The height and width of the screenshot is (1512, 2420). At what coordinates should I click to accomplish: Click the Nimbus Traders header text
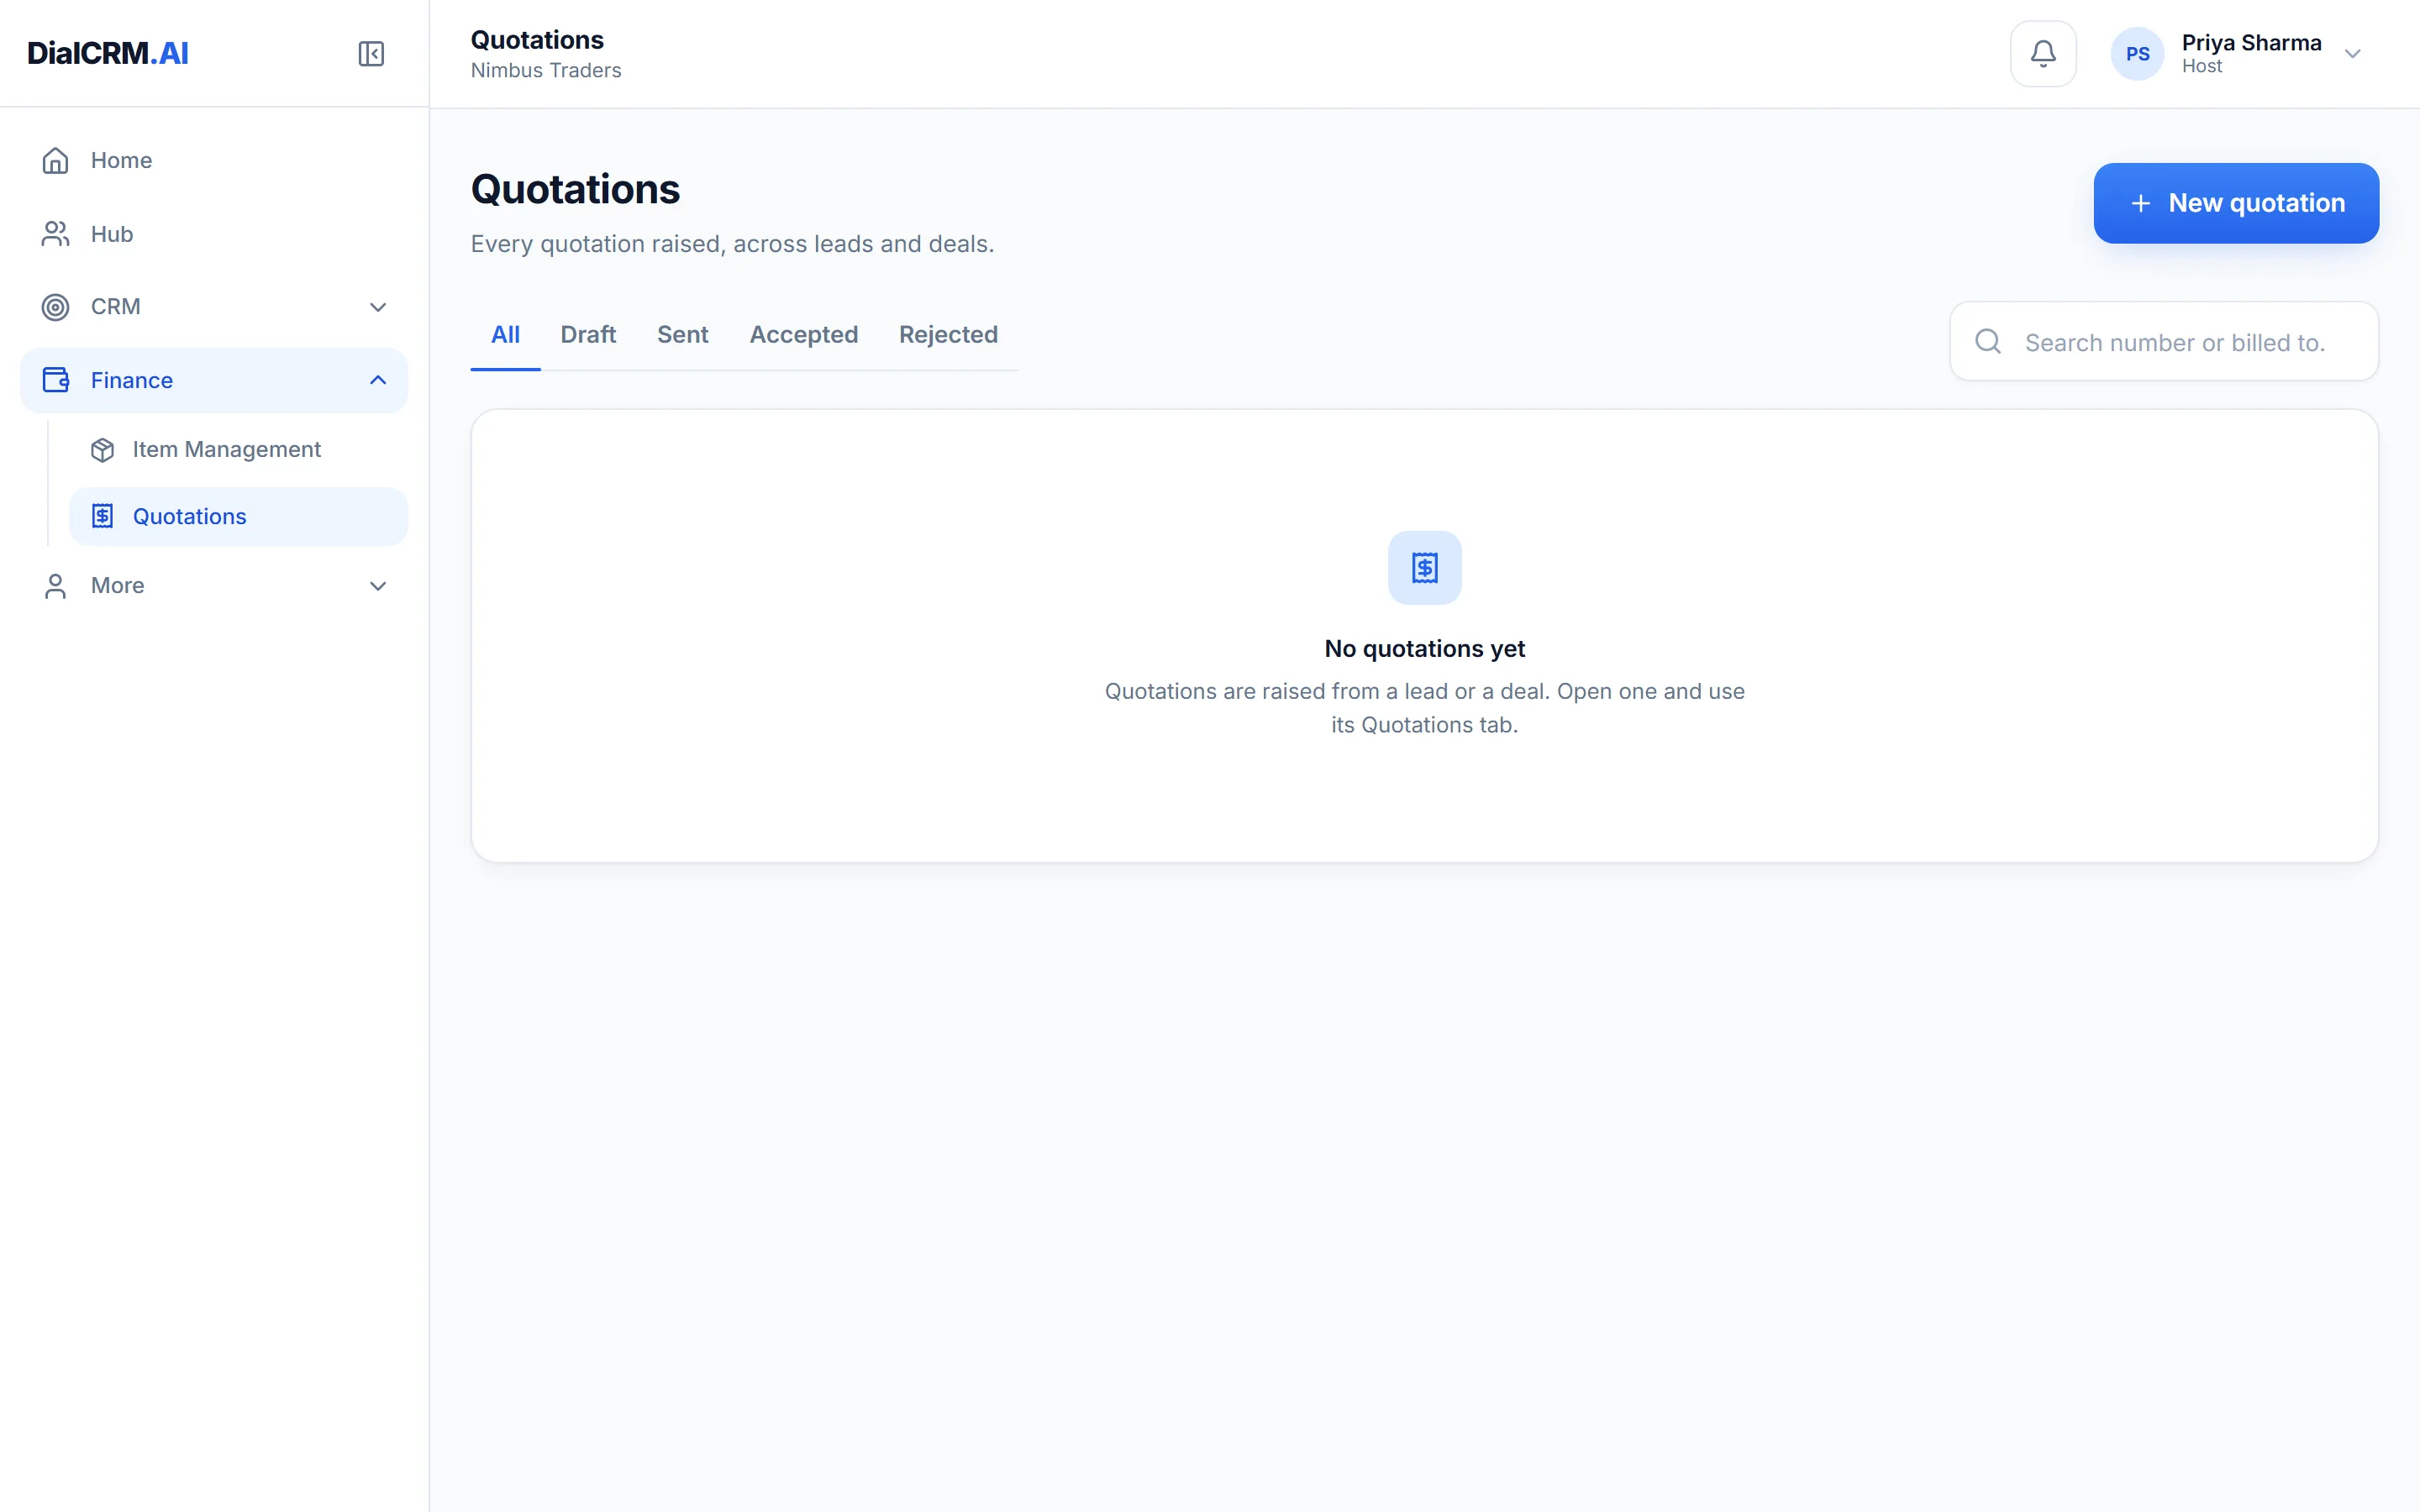coord(546,70)
